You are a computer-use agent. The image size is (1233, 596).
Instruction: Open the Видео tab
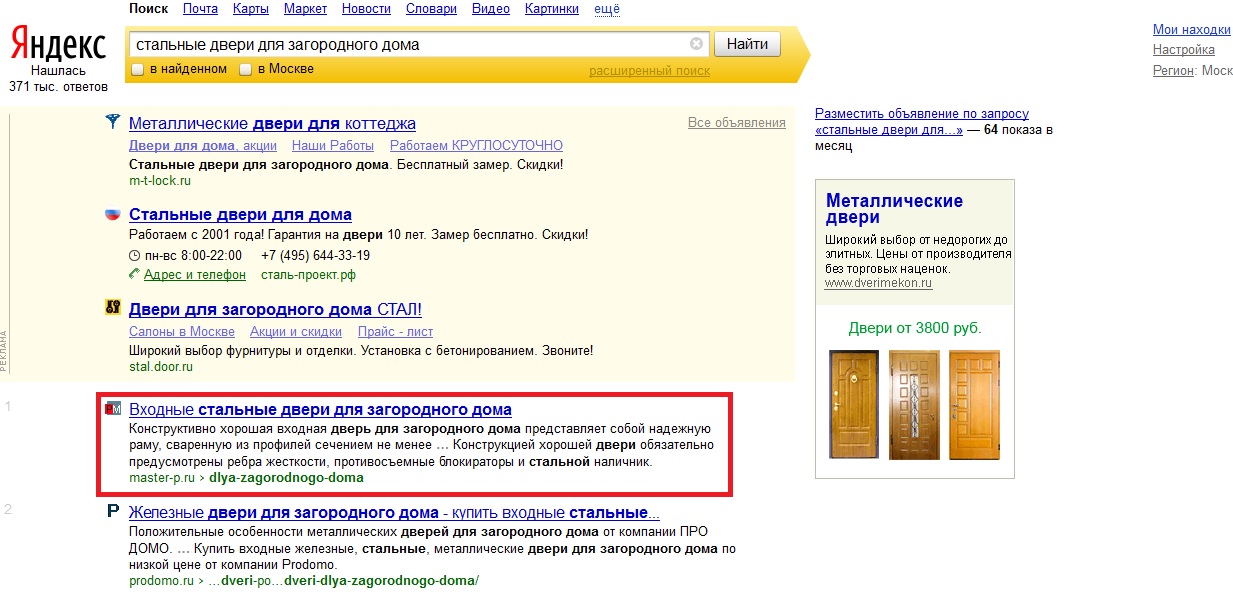[490, 9]
